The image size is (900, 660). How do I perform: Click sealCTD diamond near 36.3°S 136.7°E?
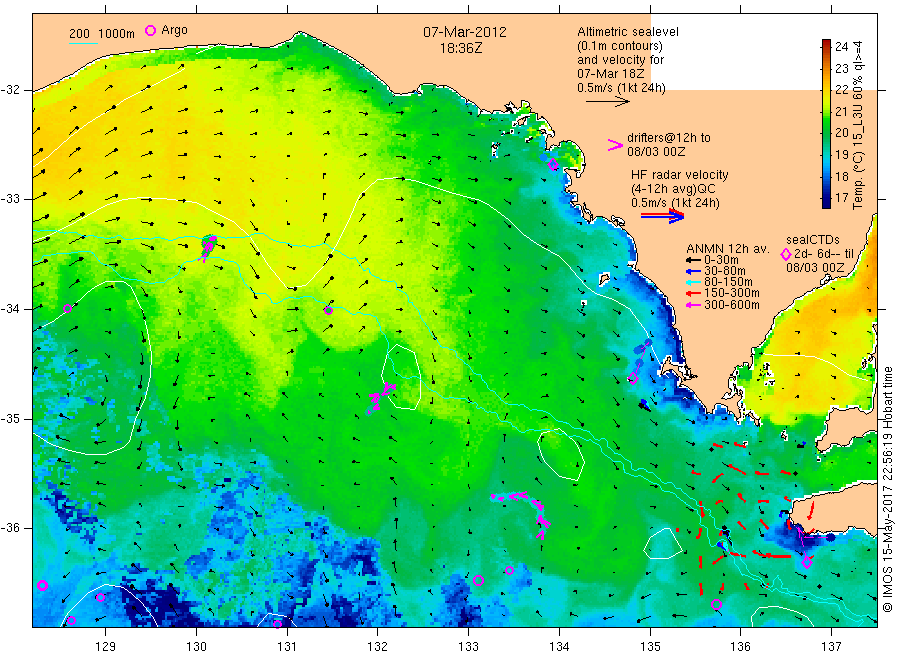[806, 563]
